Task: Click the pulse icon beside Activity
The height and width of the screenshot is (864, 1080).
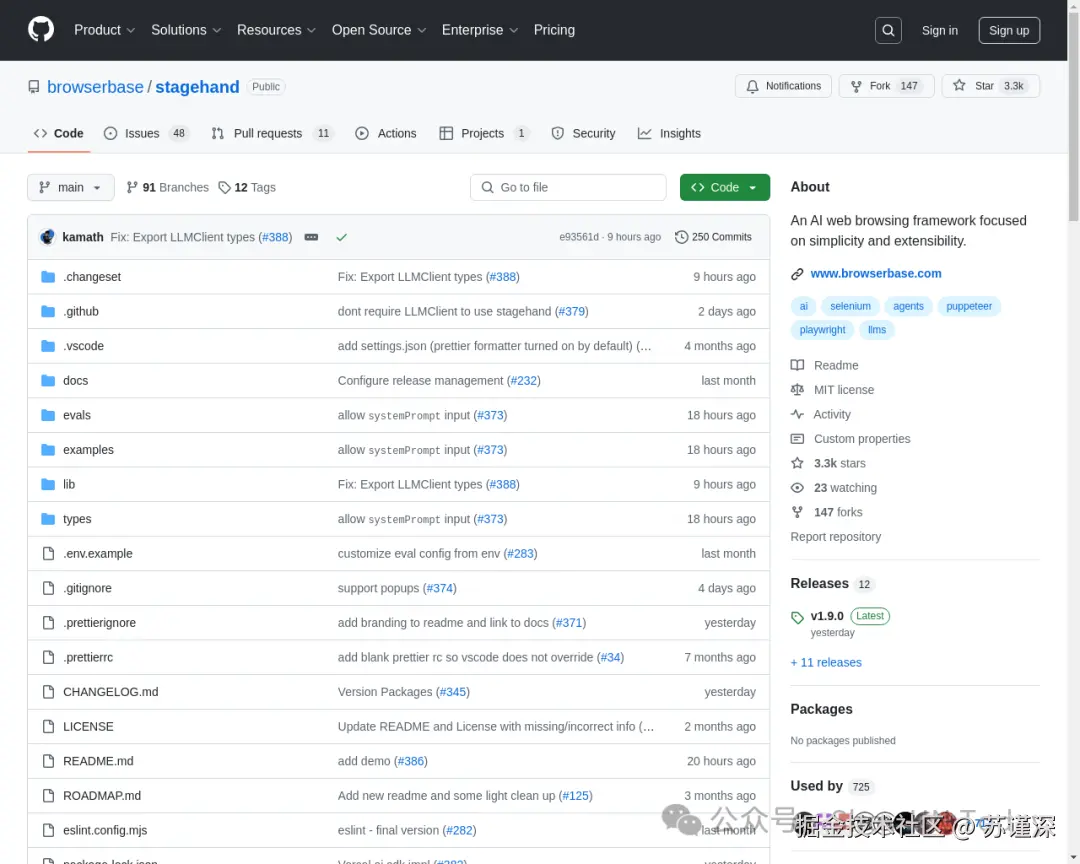Action: (x=797, y=414)
